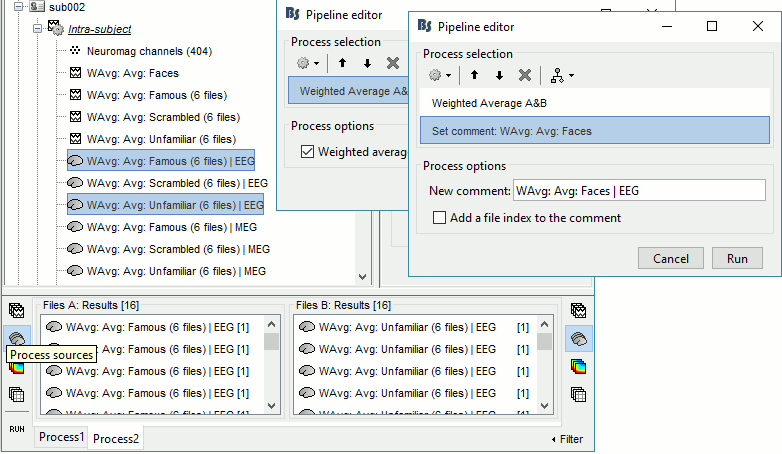Switch to the Process1 tab
The width and height of the screenshot is (782, 454).
tap(61, 438)
